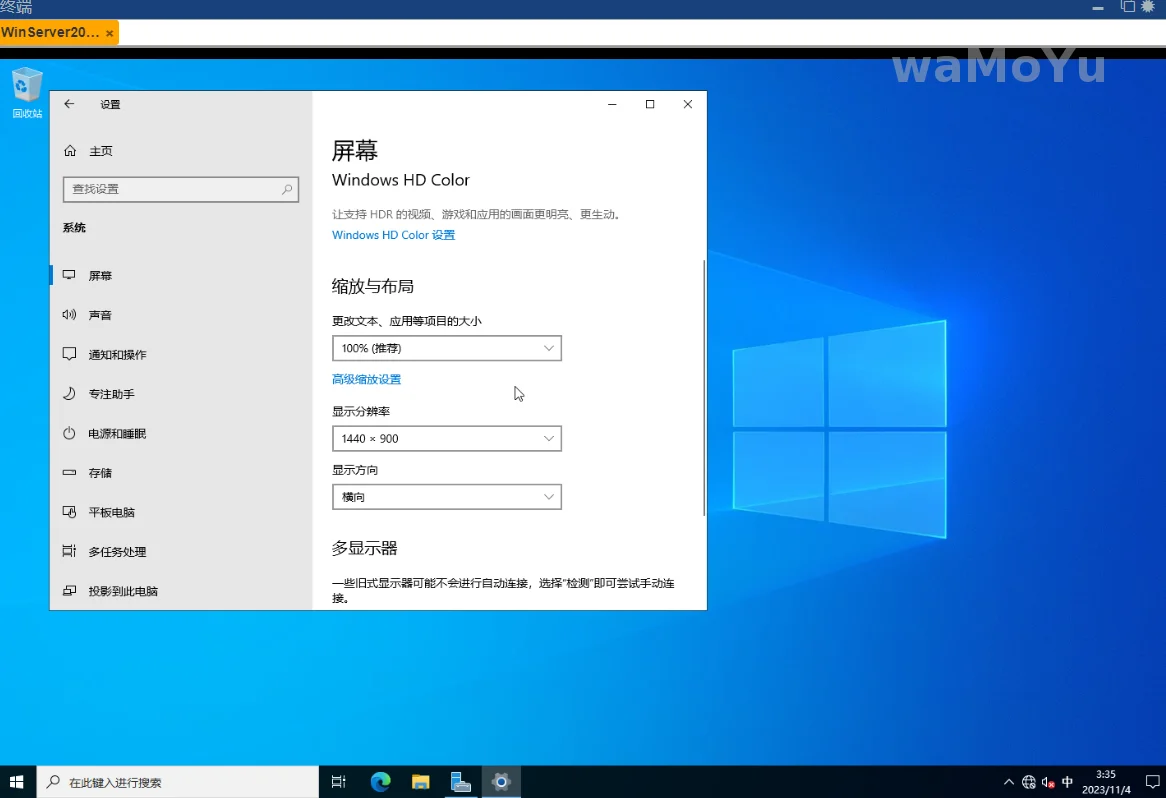The width and height of the screenshot is (1166, 798).
Task: Close the WinServer20... terminal tab
Action: coord(109,33)
